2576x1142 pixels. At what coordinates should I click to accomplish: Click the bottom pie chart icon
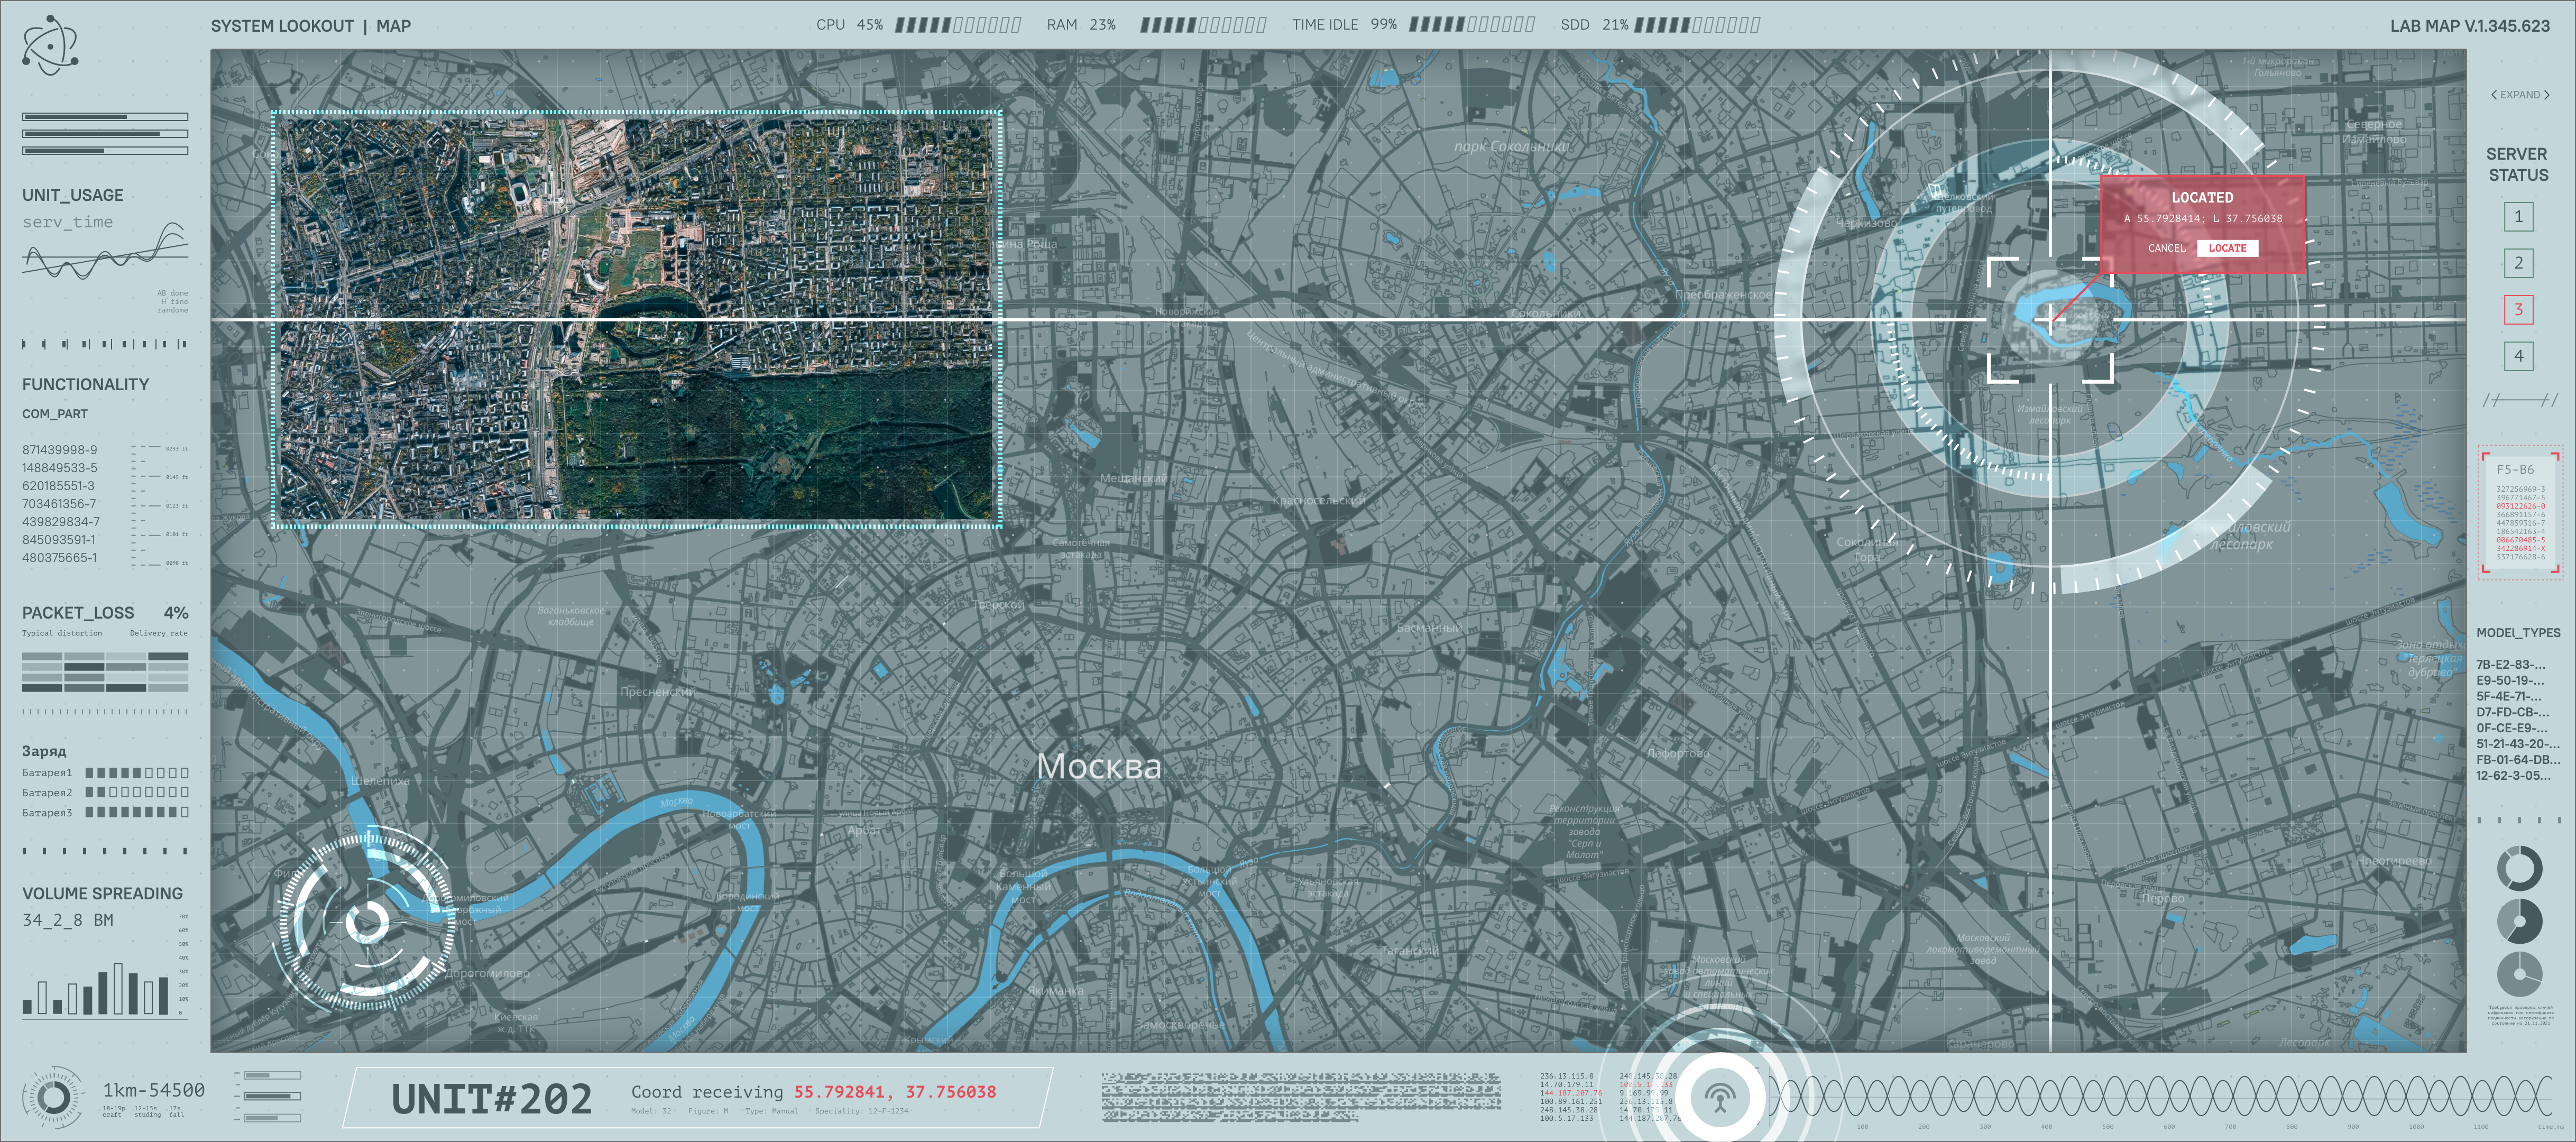click(x=2519, y=974)
